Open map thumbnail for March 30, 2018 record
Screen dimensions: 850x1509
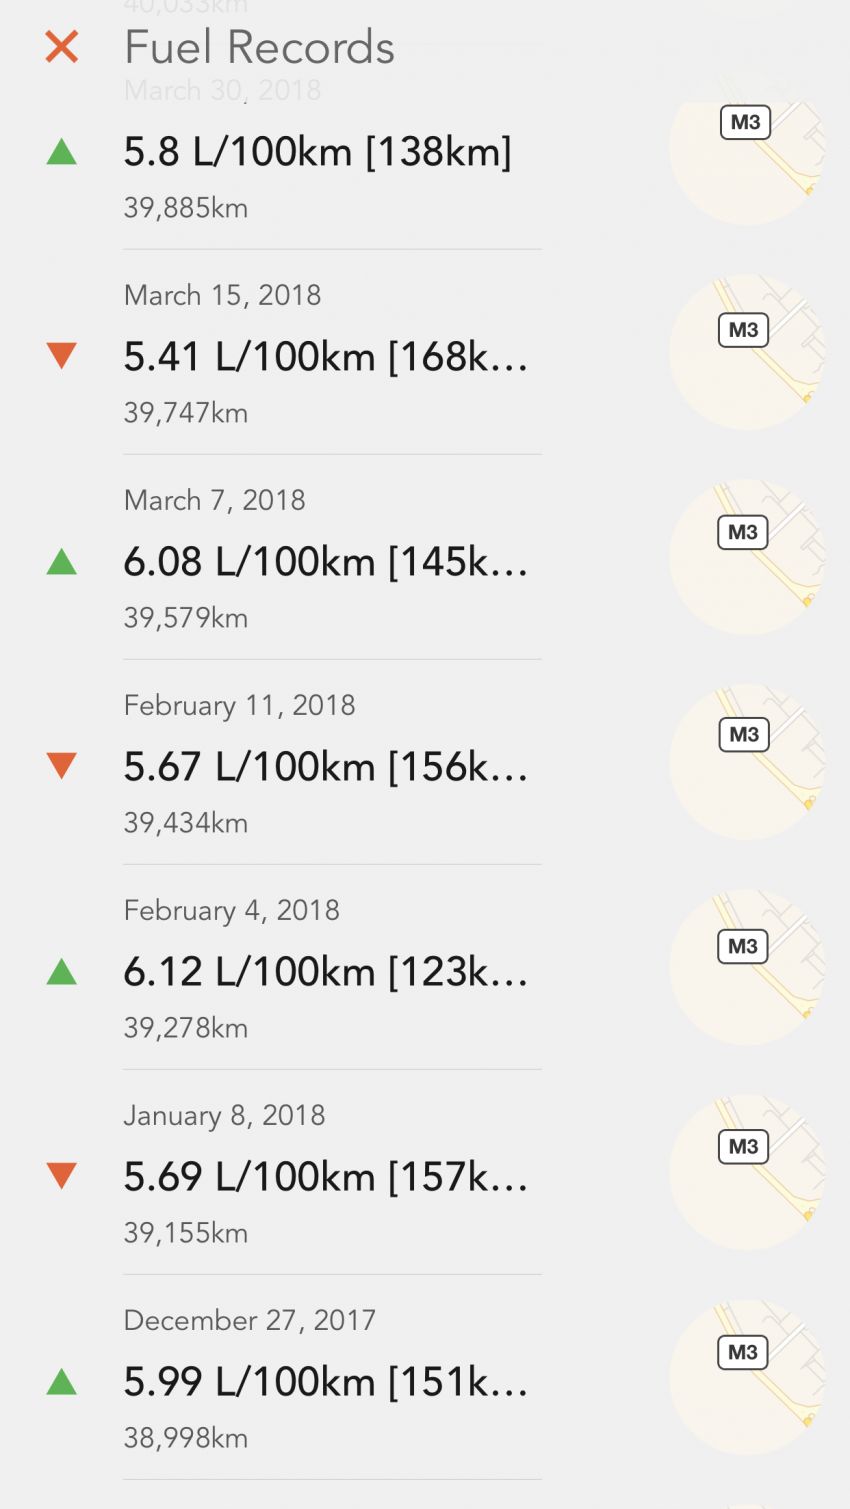747,148
